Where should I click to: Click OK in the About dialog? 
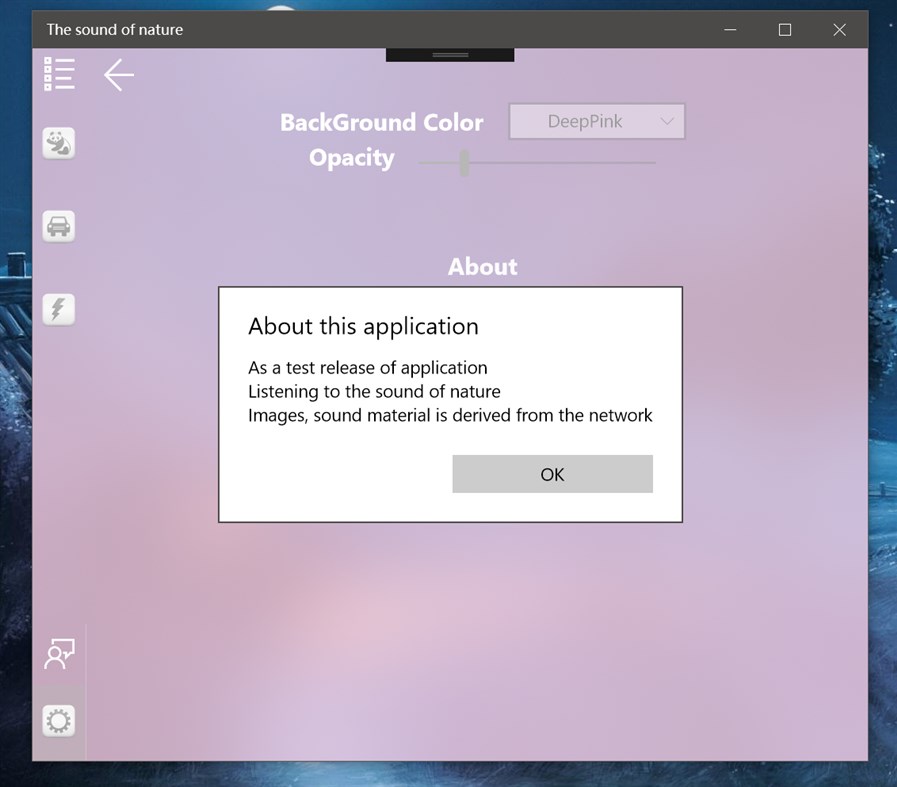pos(552,474)
